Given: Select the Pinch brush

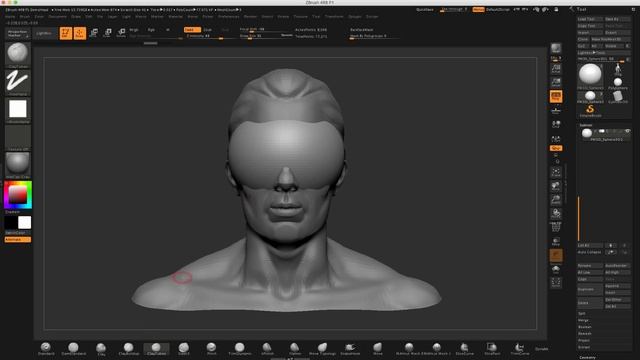Looking at the screenshot, I should click(x=211, y=349).
